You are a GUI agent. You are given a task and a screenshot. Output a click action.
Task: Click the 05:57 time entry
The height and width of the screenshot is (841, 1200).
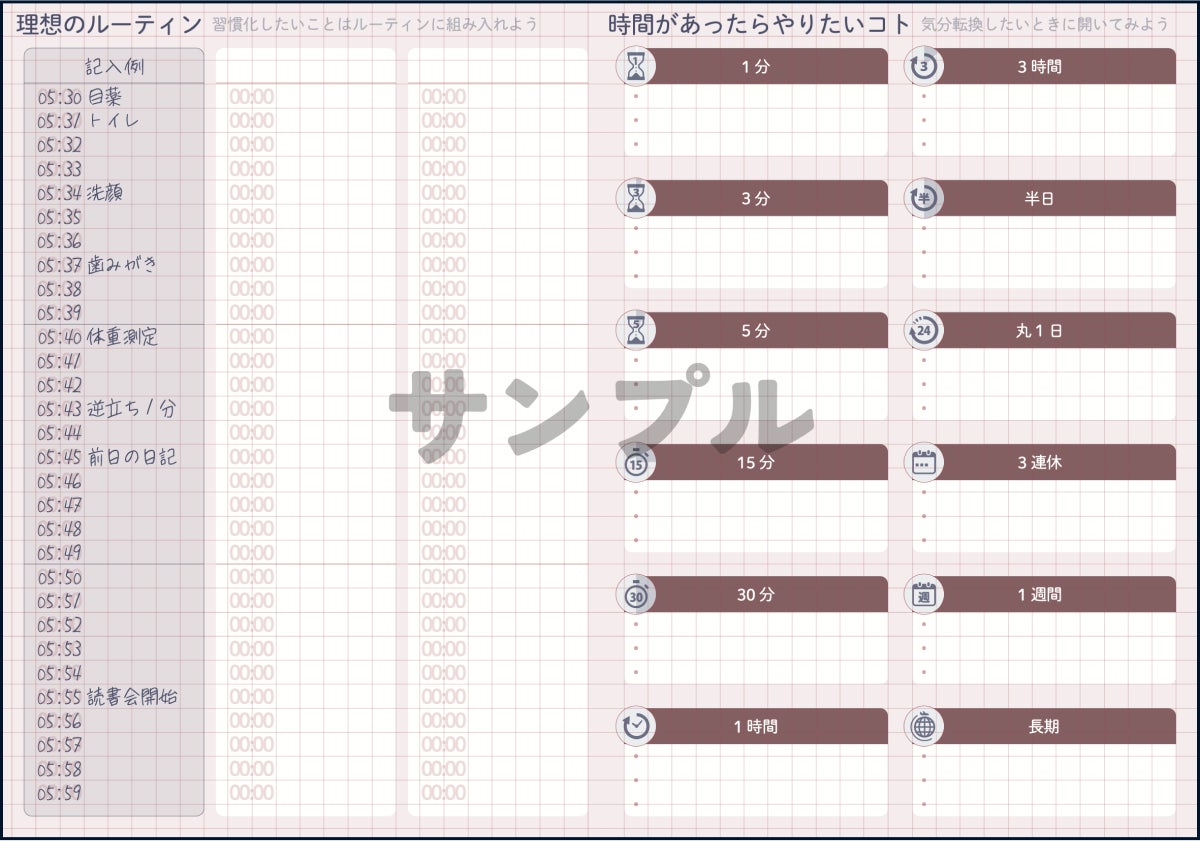pos(60,745)
